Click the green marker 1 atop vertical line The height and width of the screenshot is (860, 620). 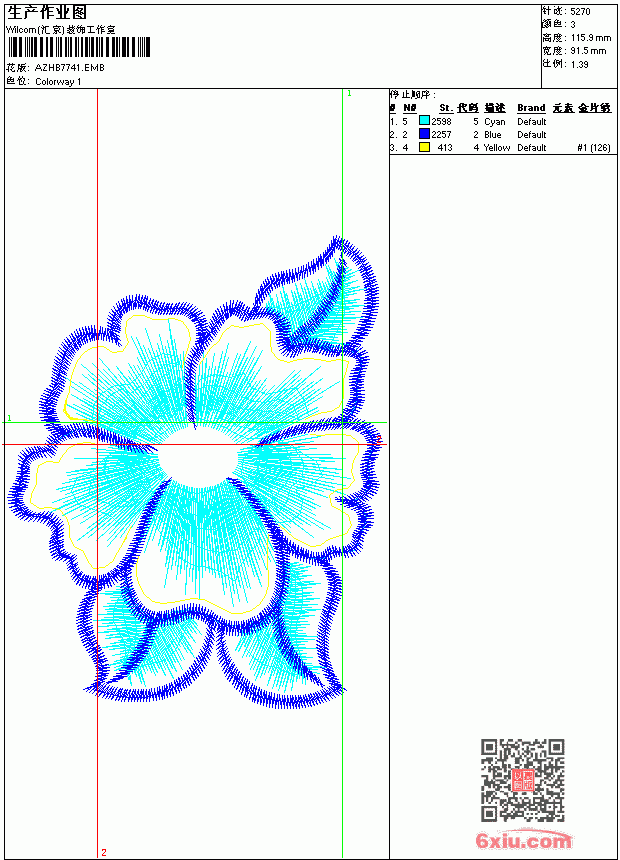pos(349,94)
